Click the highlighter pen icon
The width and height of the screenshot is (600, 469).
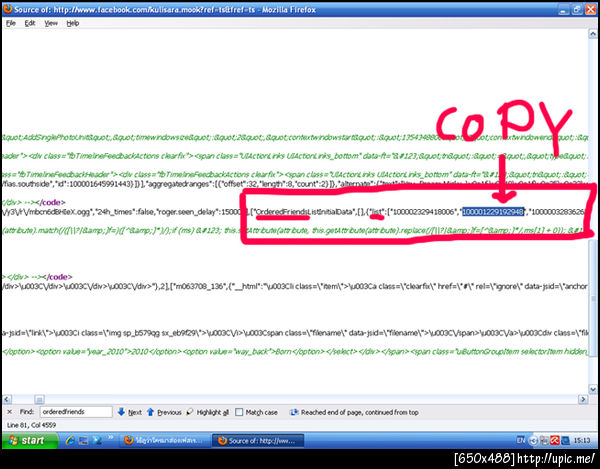[189, 412]
